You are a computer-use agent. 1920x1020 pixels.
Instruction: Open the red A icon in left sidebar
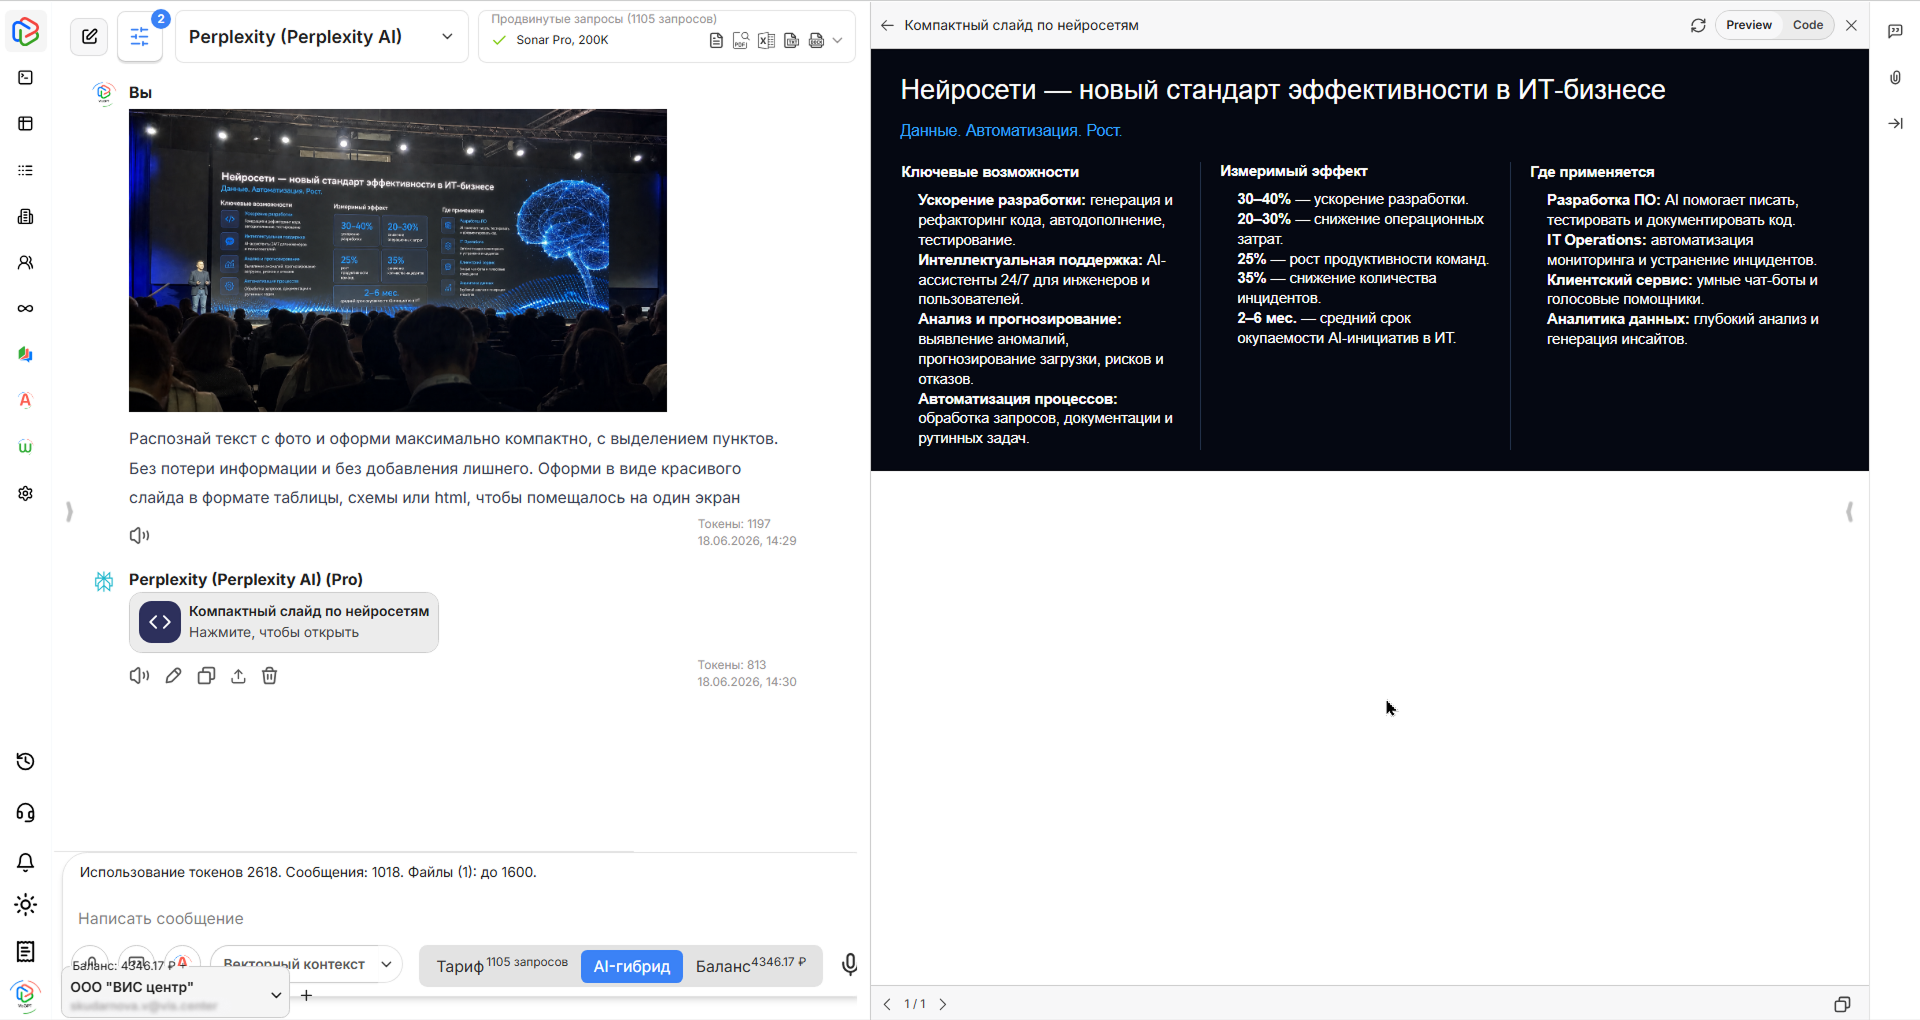[26, 400]
